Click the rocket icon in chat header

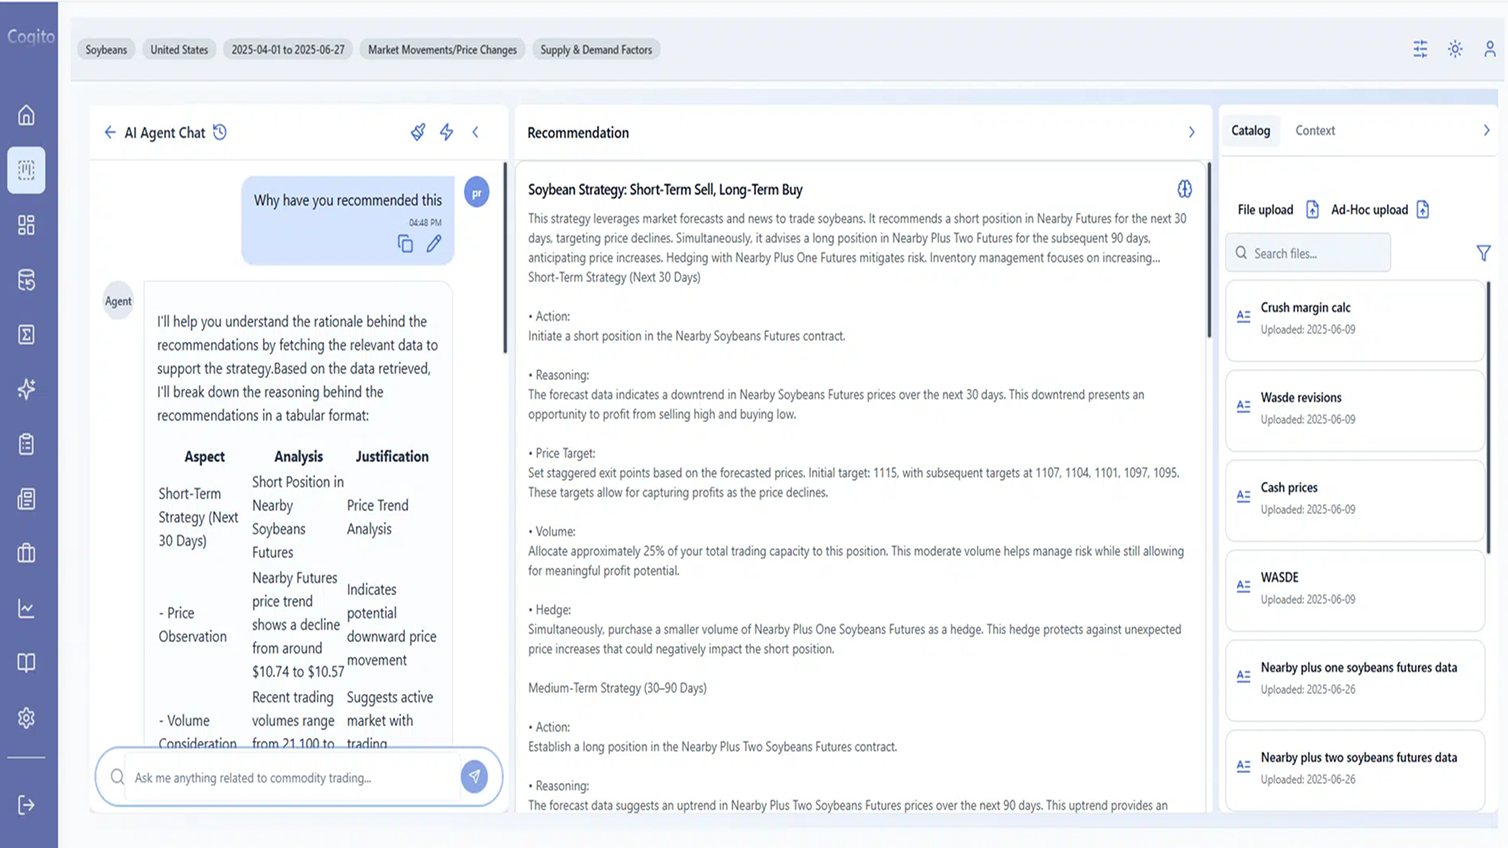tap(418, 132)
